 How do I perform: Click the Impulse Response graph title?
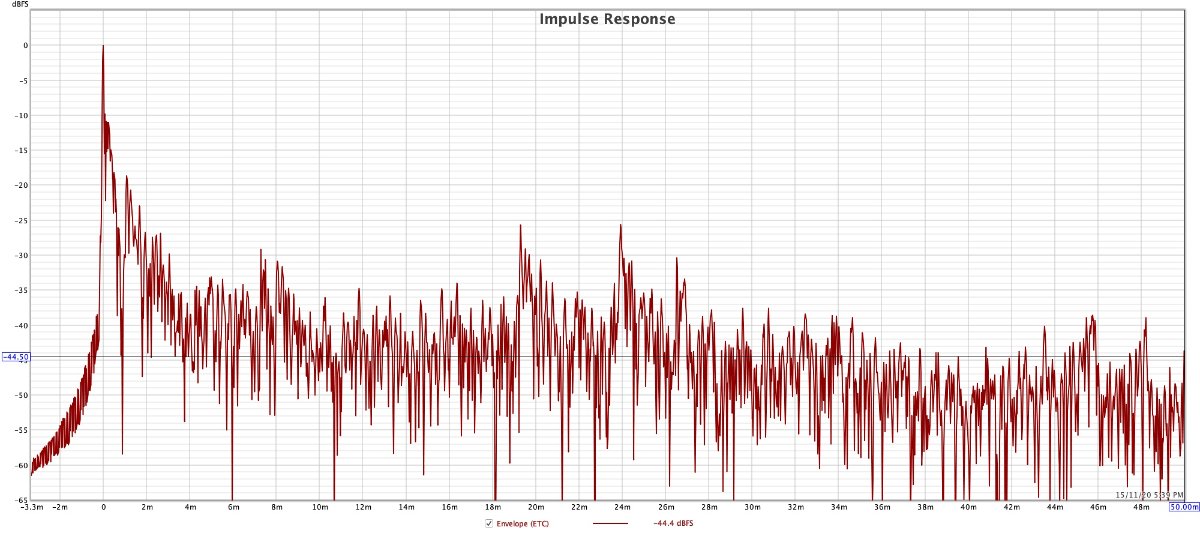(607, 19)
